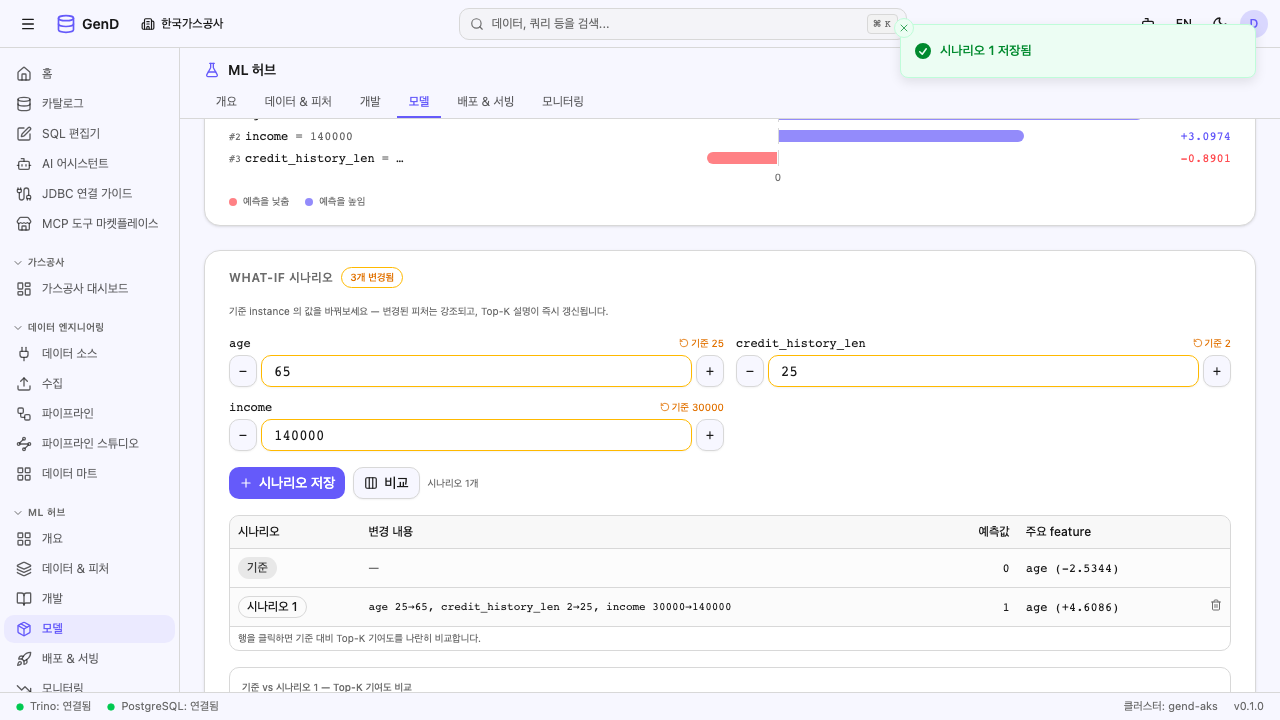Open 파이프라인 스튜디오
The width and height of the screenshot is (1280, 720).
[90, 444]
